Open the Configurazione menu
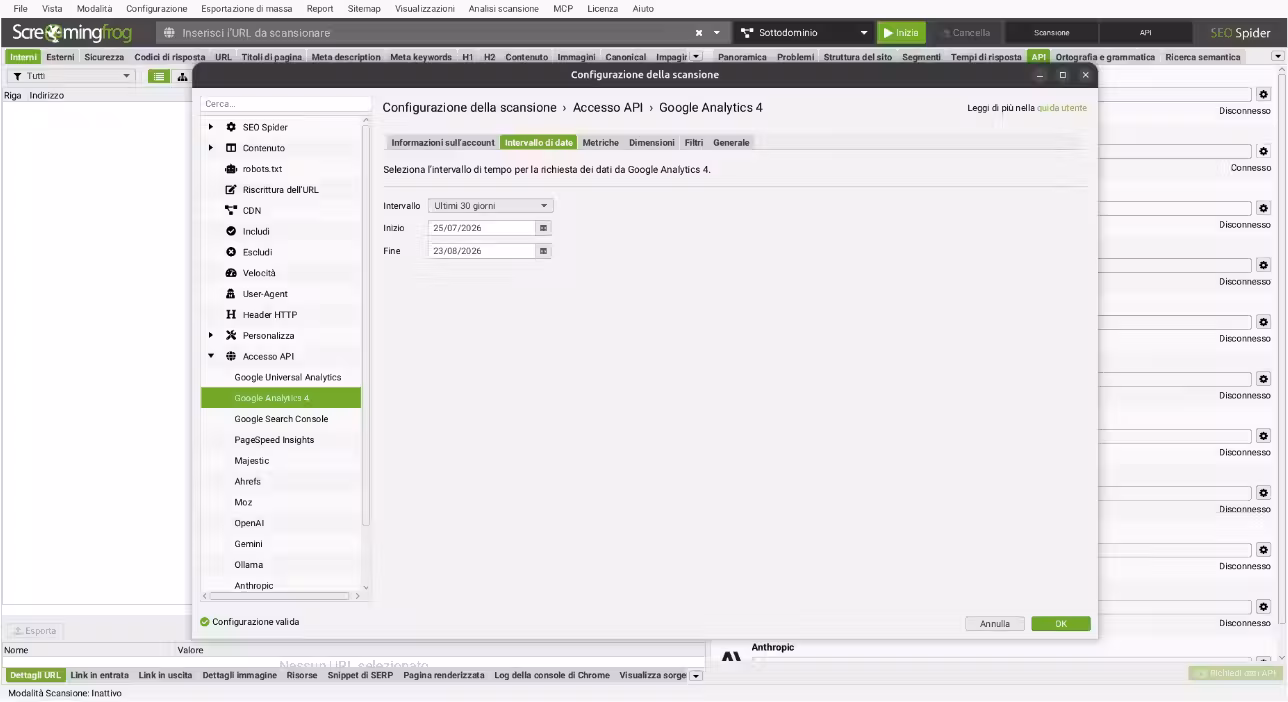Screen dimensions: 1288x702 (156, 8)
